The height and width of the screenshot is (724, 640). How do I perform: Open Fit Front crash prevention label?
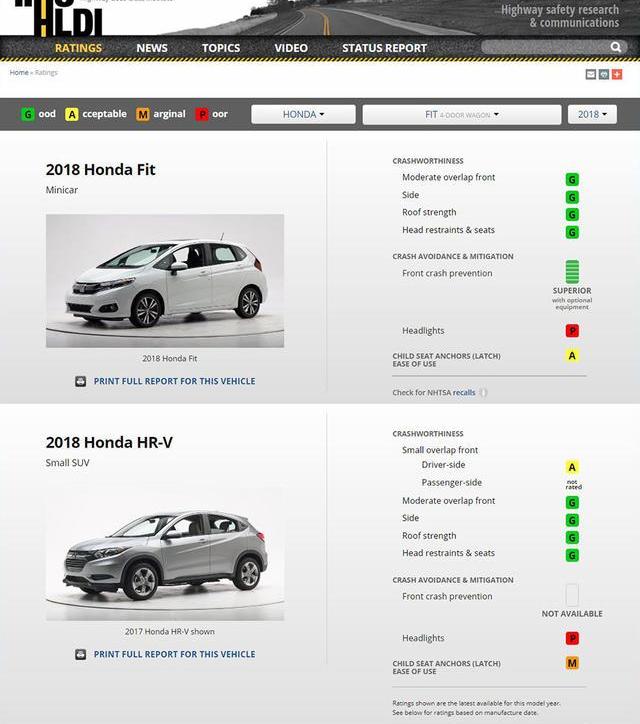pos(447,273)
